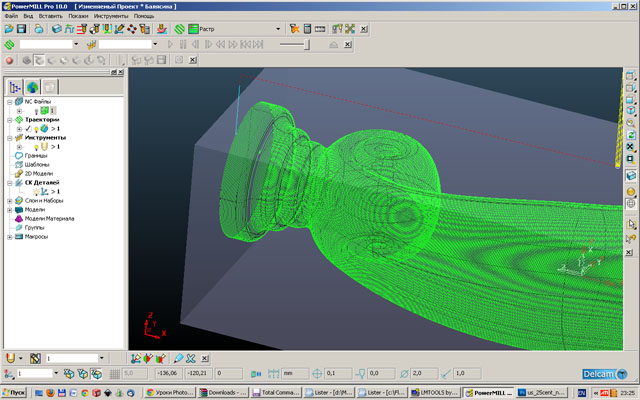Click the measurer ruler icon
Viewport: 640px width, 400px height.
[320, 29]
